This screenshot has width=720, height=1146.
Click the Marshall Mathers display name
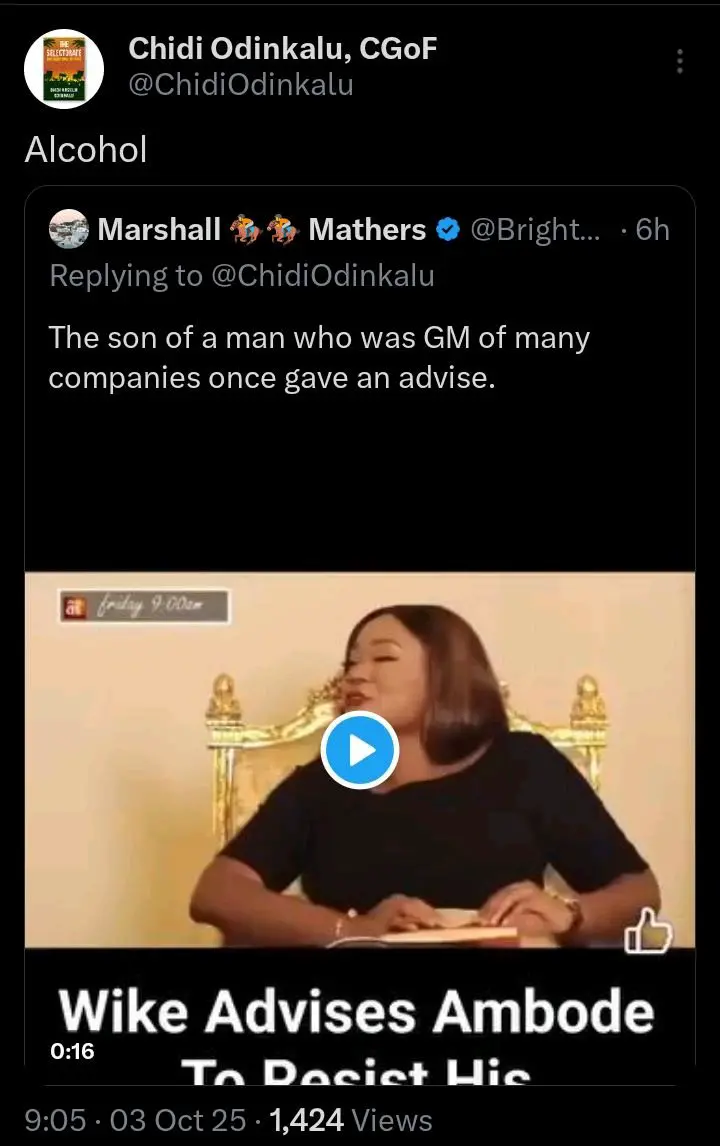160,230
